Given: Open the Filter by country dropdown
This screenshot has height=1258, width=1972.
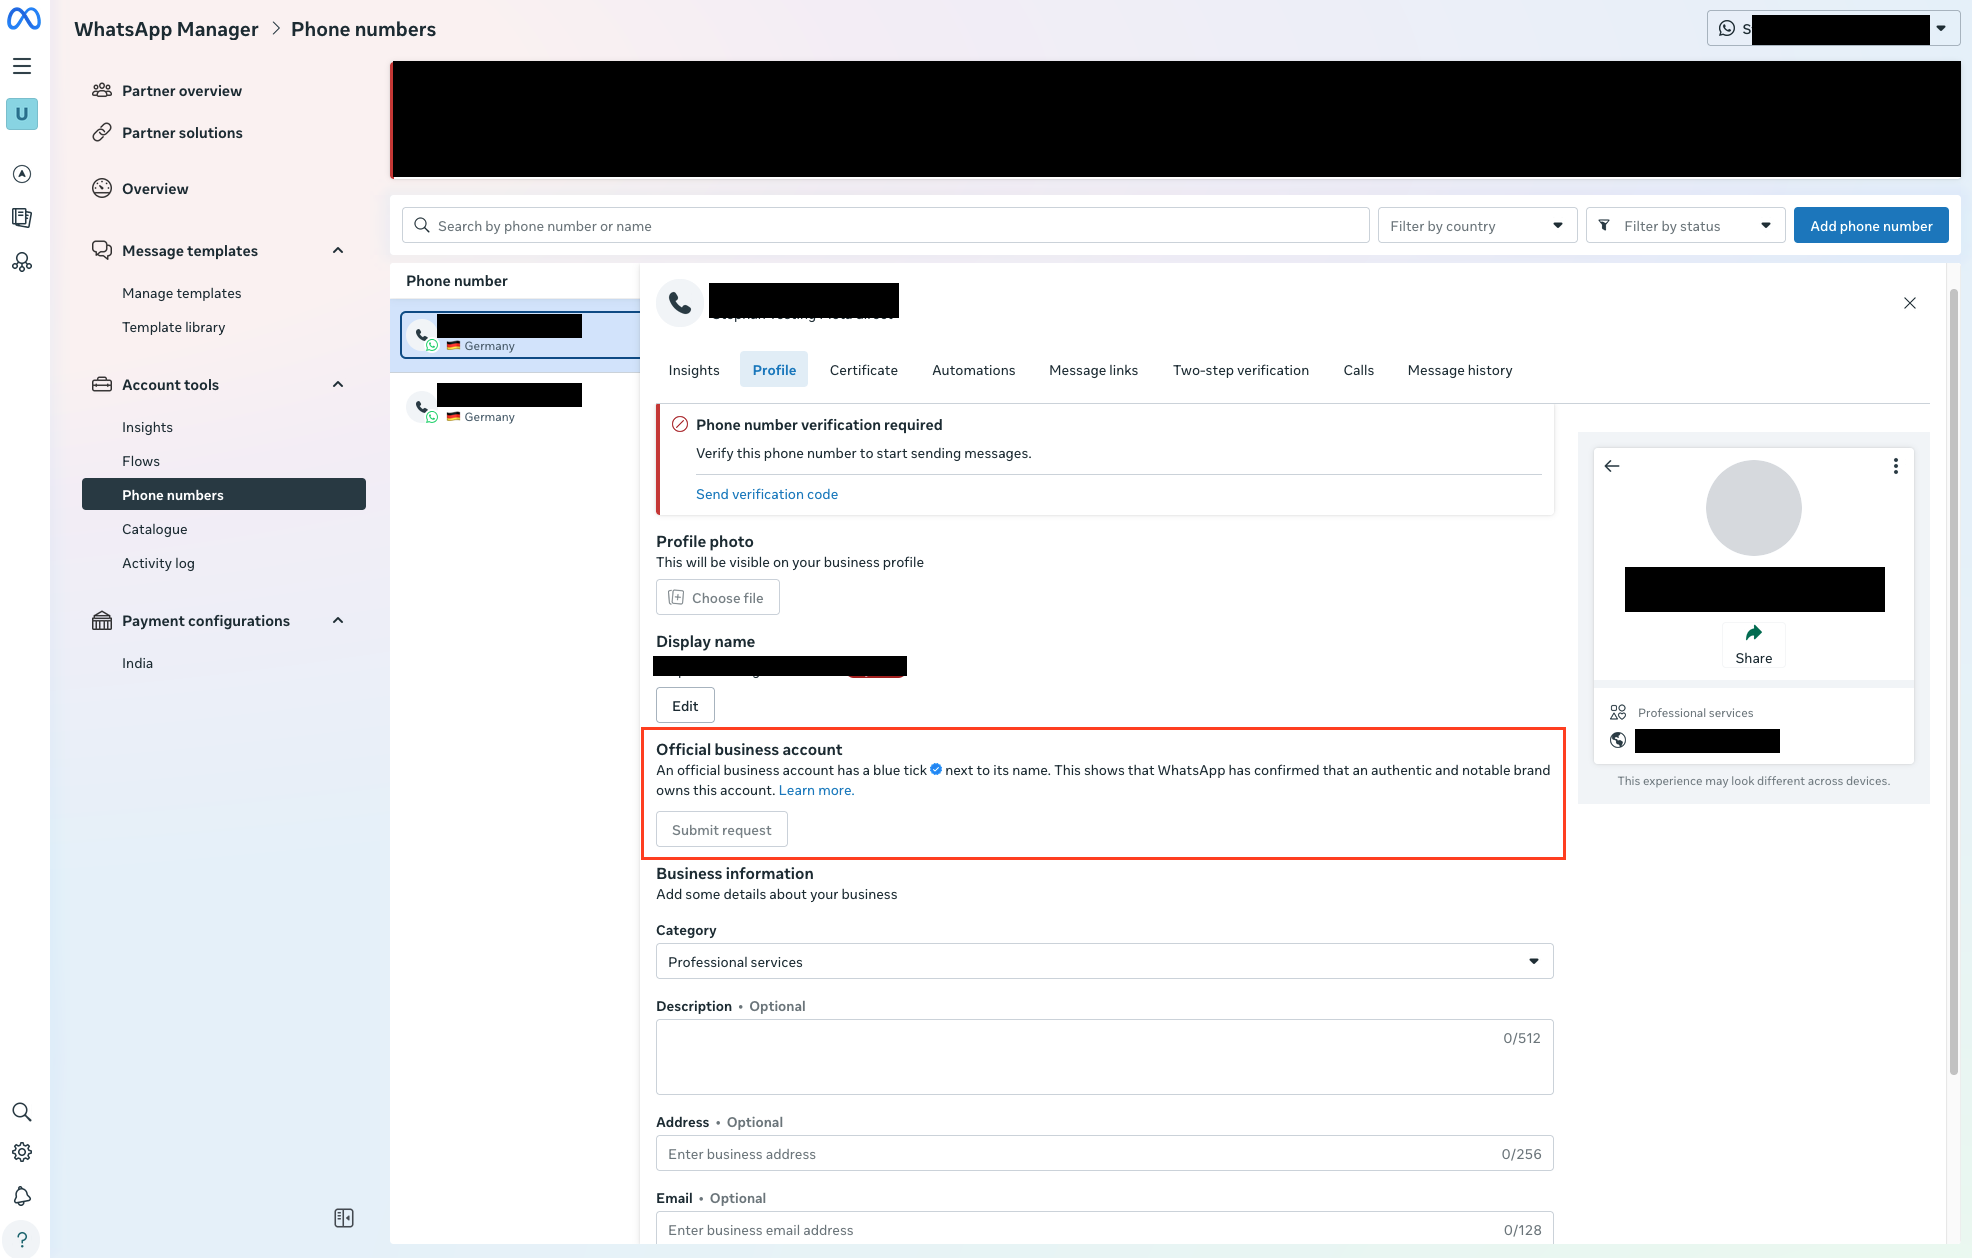Looking at the screenshot, I should point(1476,226).
